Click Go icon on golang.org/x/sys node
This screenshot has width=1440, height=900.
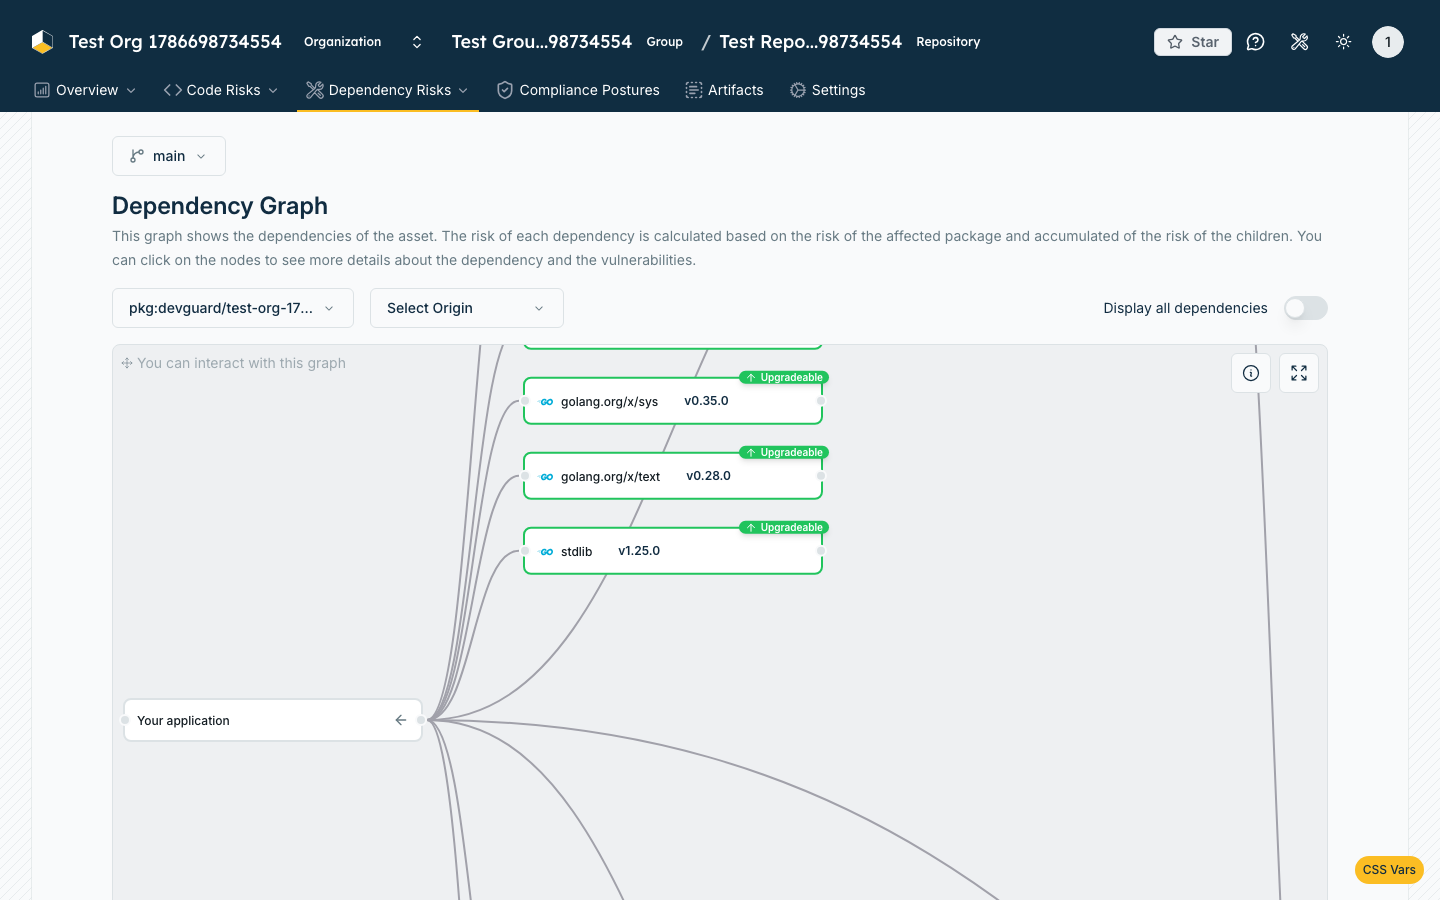pyautogui.click(x=546, y=402)
